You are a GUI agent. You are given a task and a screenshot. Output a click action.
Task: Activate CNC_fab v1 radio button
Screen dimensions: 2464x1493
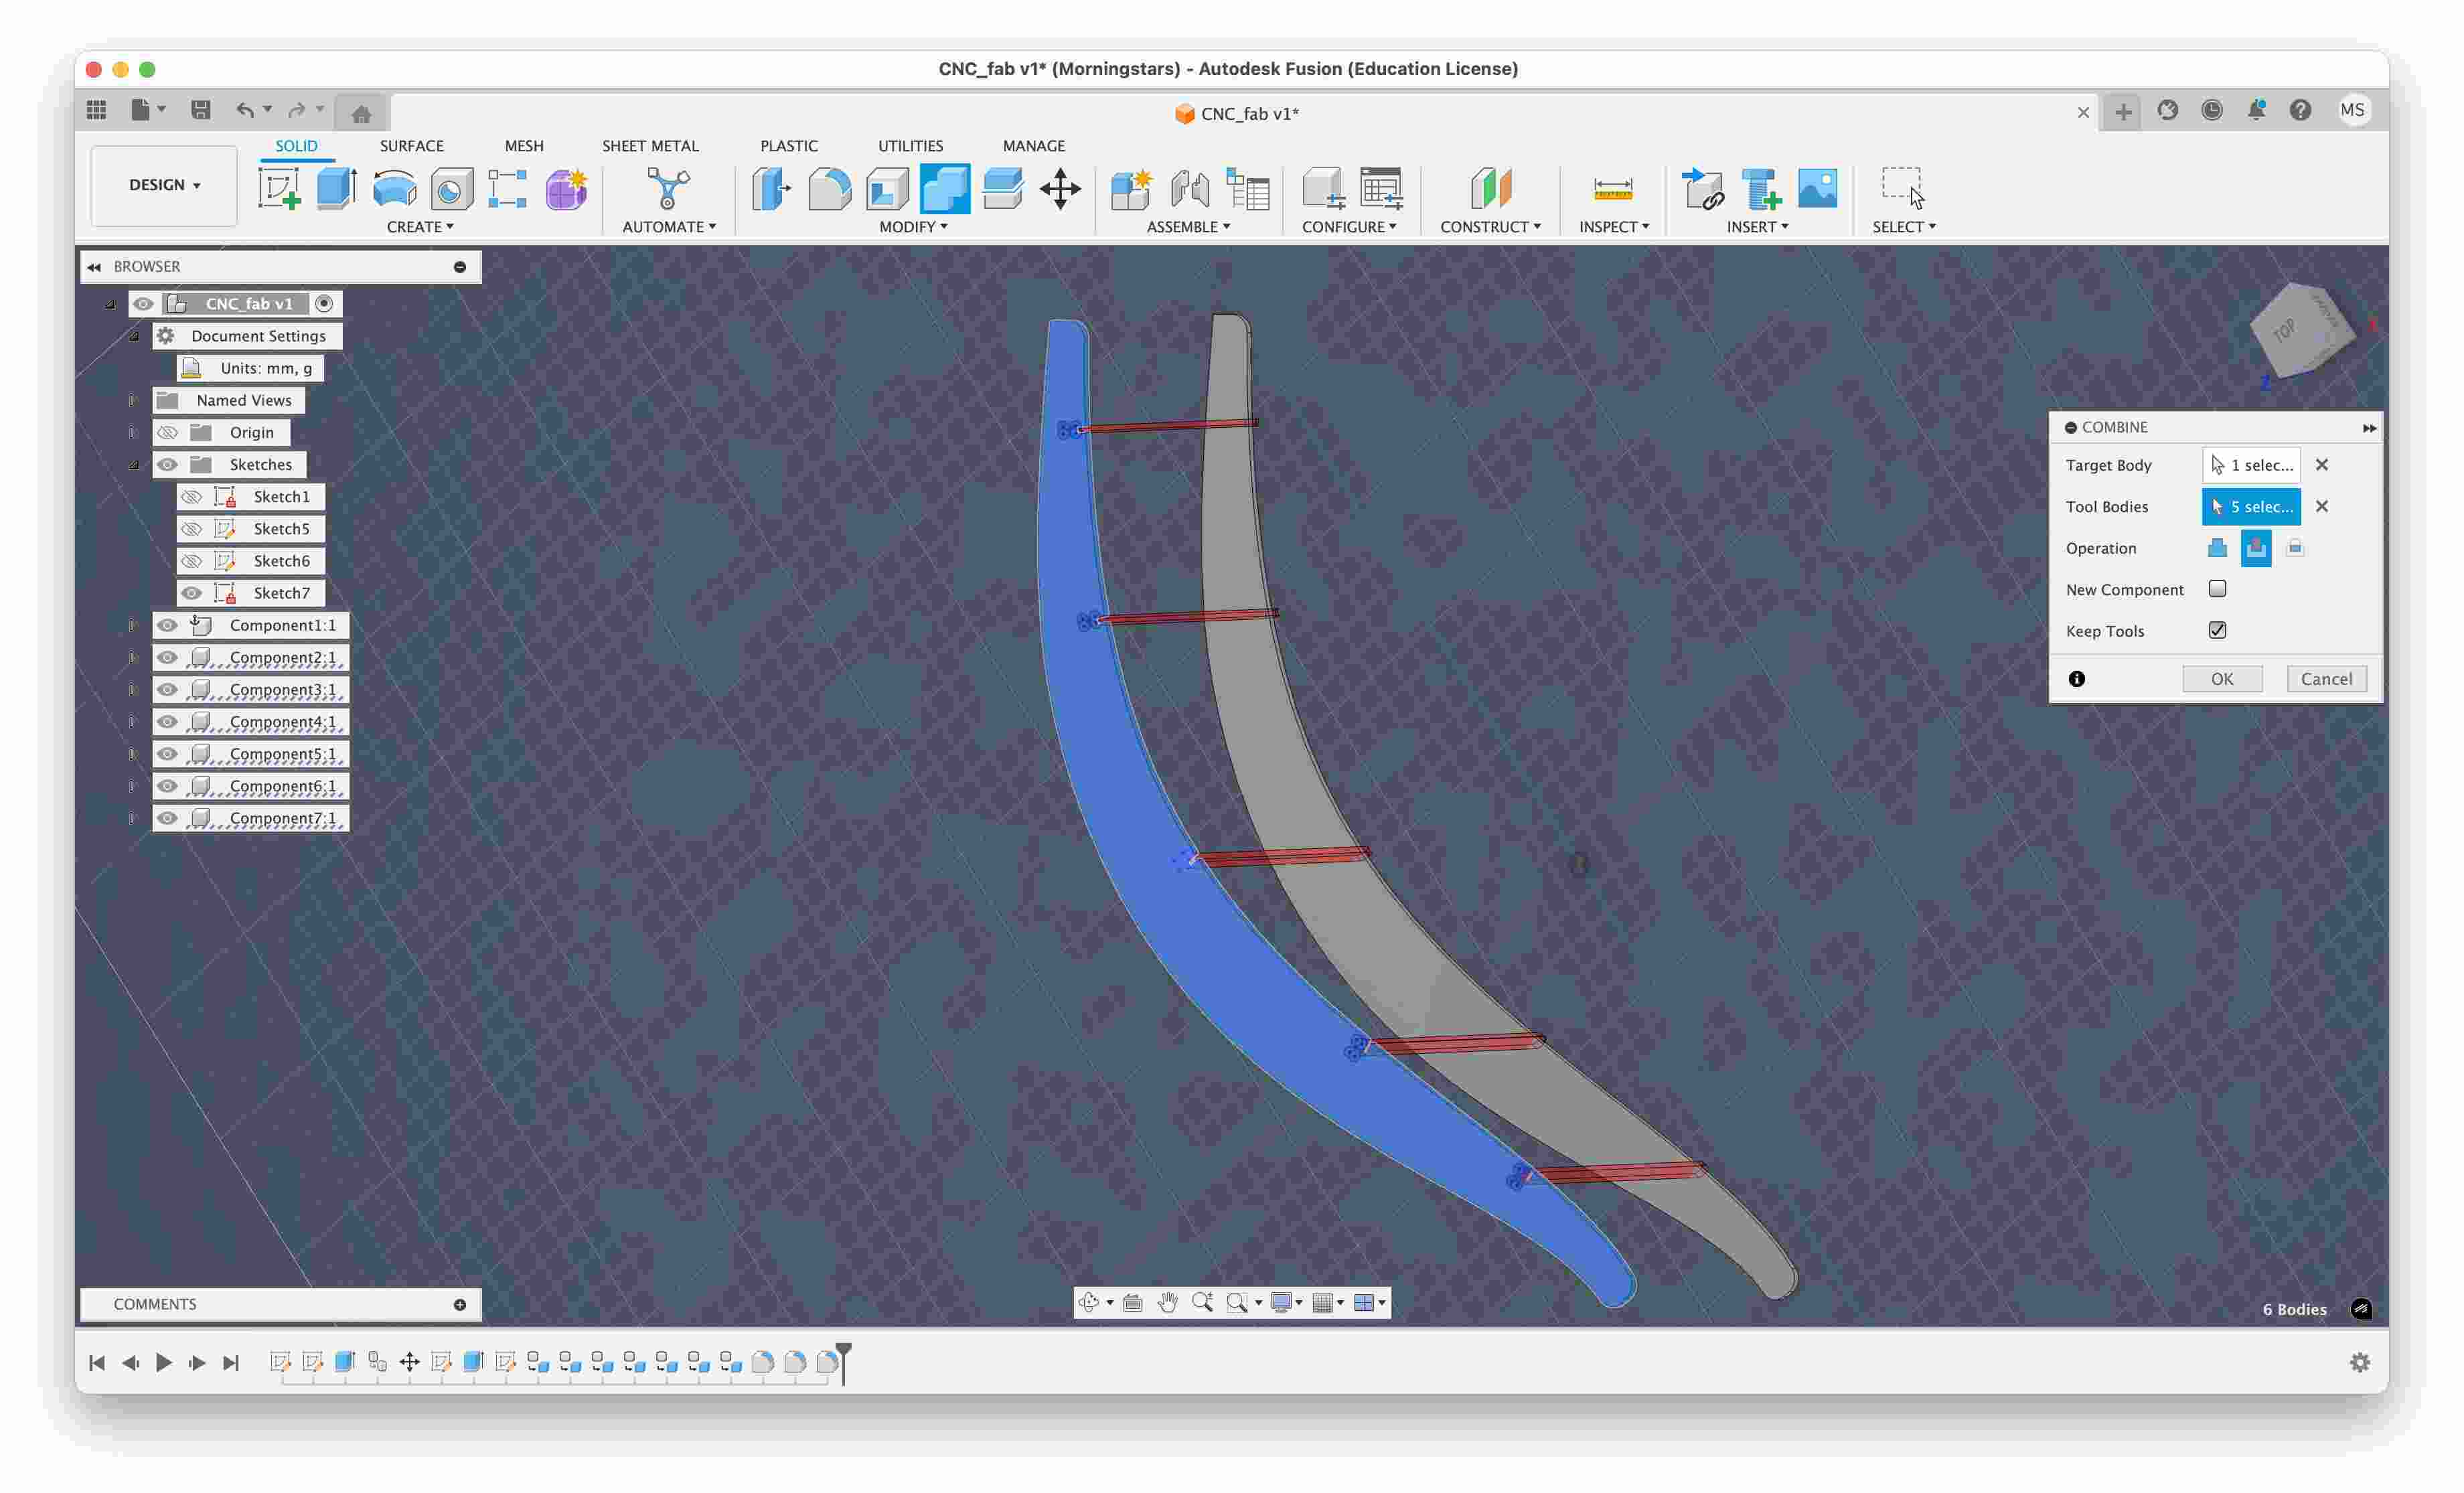[324, 303]
